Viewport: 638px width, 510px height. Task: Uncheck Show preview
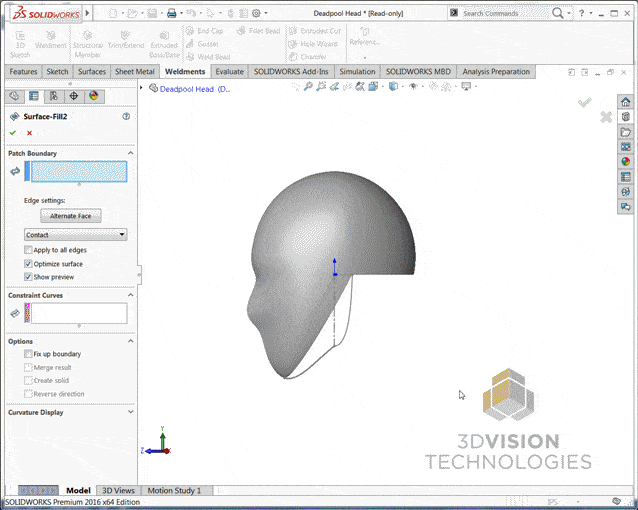click(28, 277)
